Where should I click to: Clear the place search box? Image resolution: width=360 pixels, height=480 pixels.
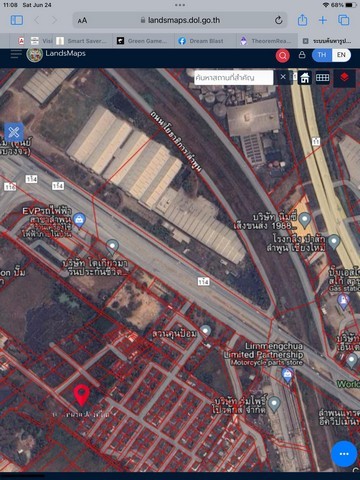tap(283, 77)
